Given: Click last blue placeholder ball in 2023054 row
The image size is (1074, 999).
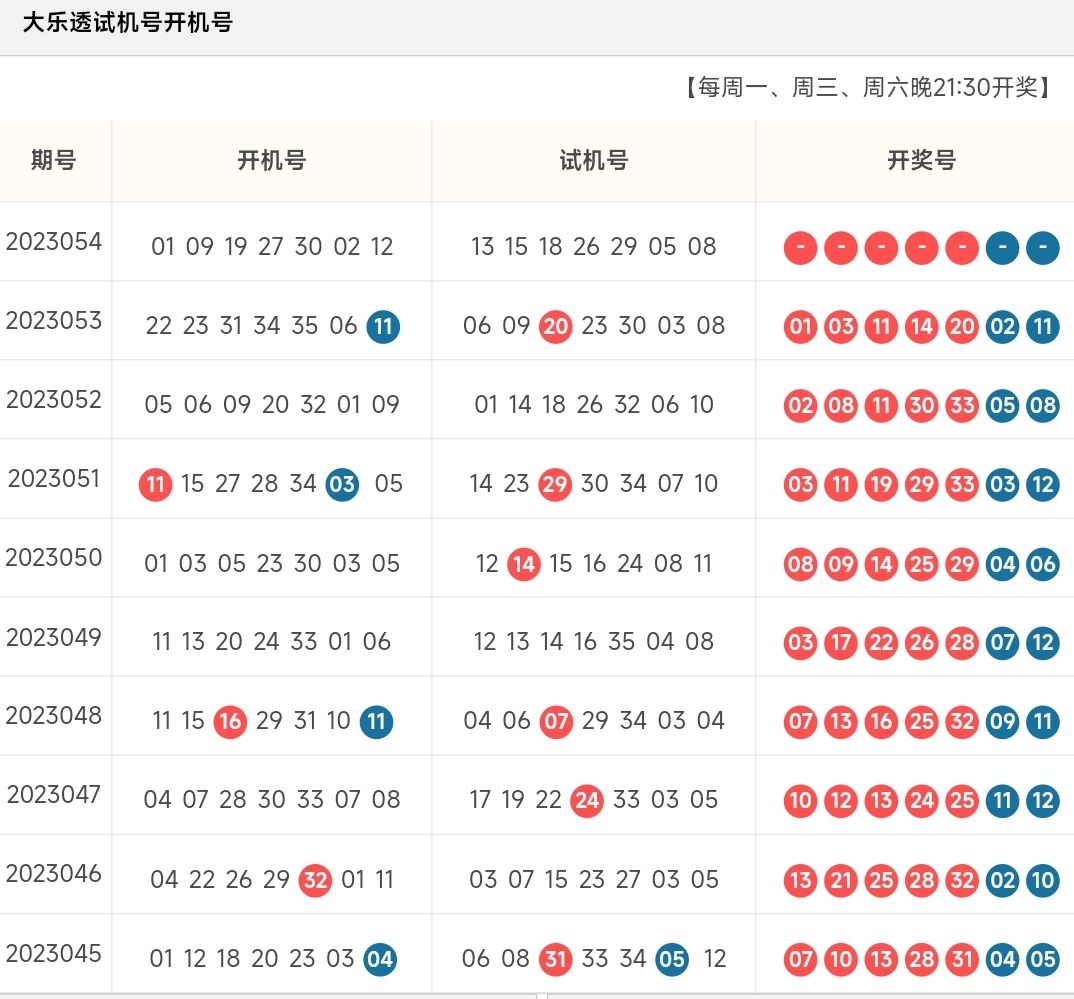Looking at the screenshot, I should click(1042, 247).
